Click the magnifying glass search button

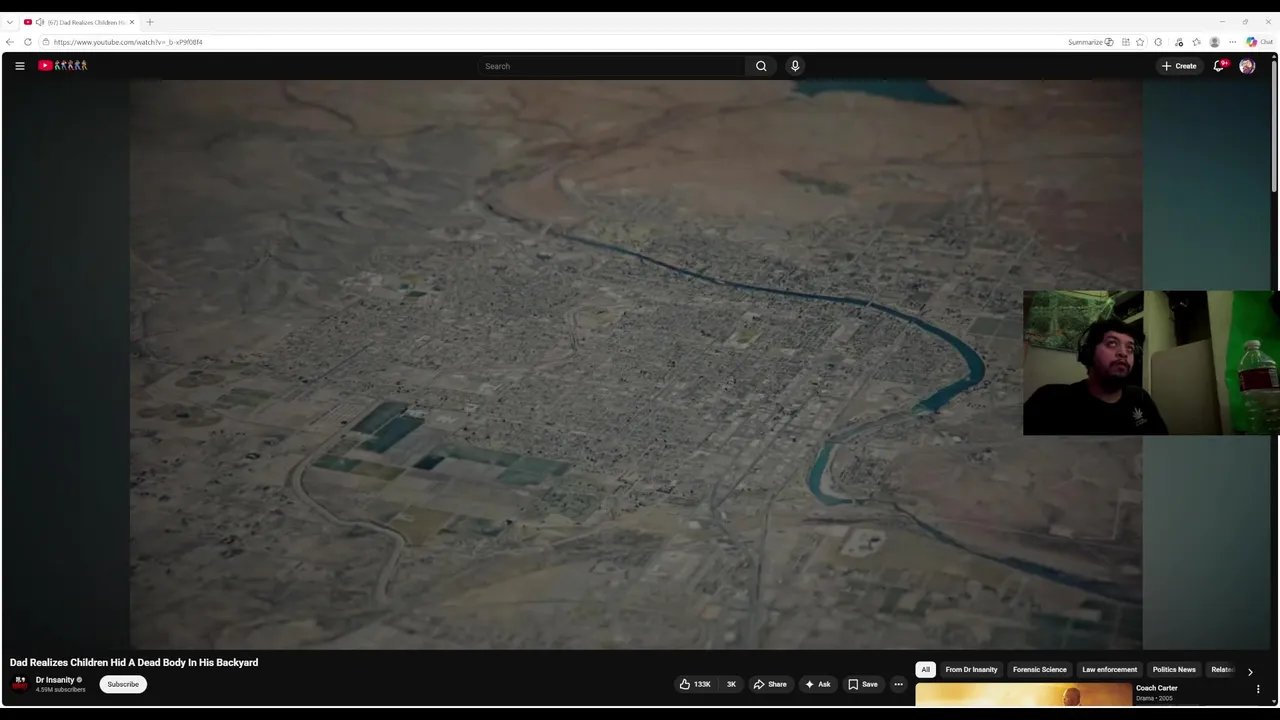click(x=761, y=66)
